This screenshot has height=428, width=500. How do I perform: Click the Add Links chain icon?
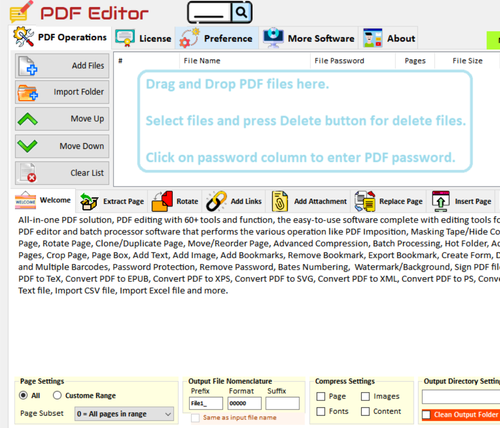(216, 201)
